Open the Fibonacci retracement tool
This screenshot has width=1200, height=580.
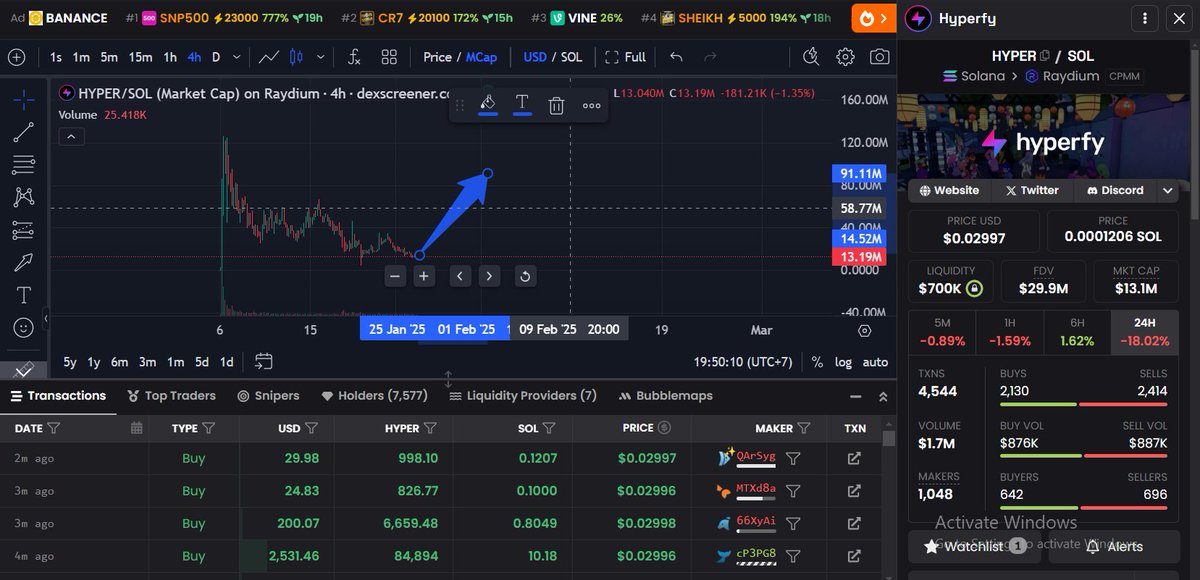24,164
